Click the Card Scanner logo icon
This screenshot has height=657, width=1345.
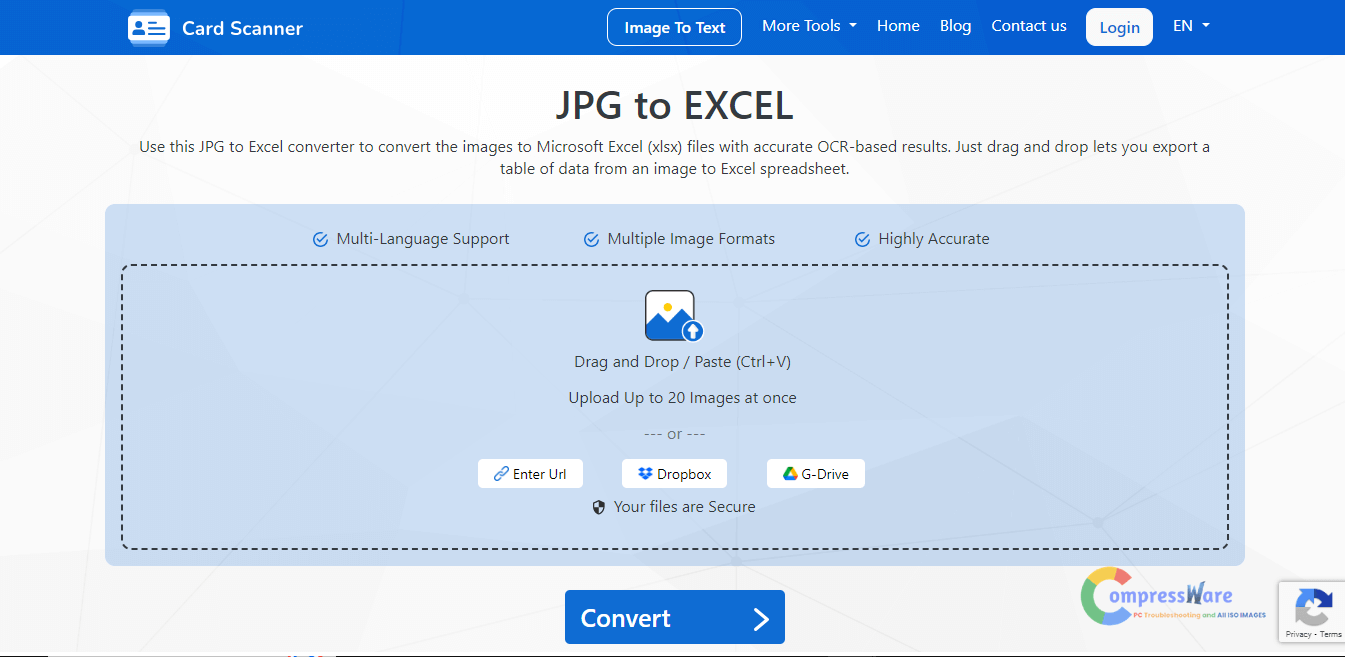(x=149, y=27)
